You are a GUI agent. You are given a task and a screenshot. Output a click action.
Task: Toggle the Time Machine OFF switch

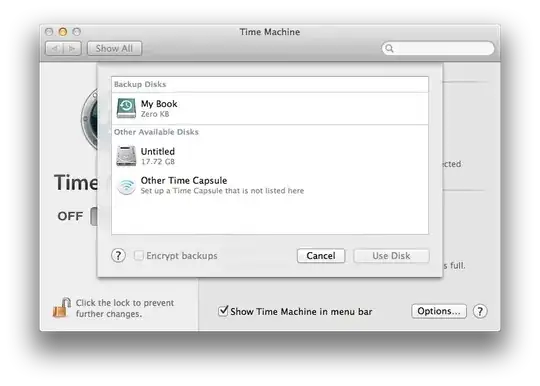pyautogui.click(x=94, y=217)
